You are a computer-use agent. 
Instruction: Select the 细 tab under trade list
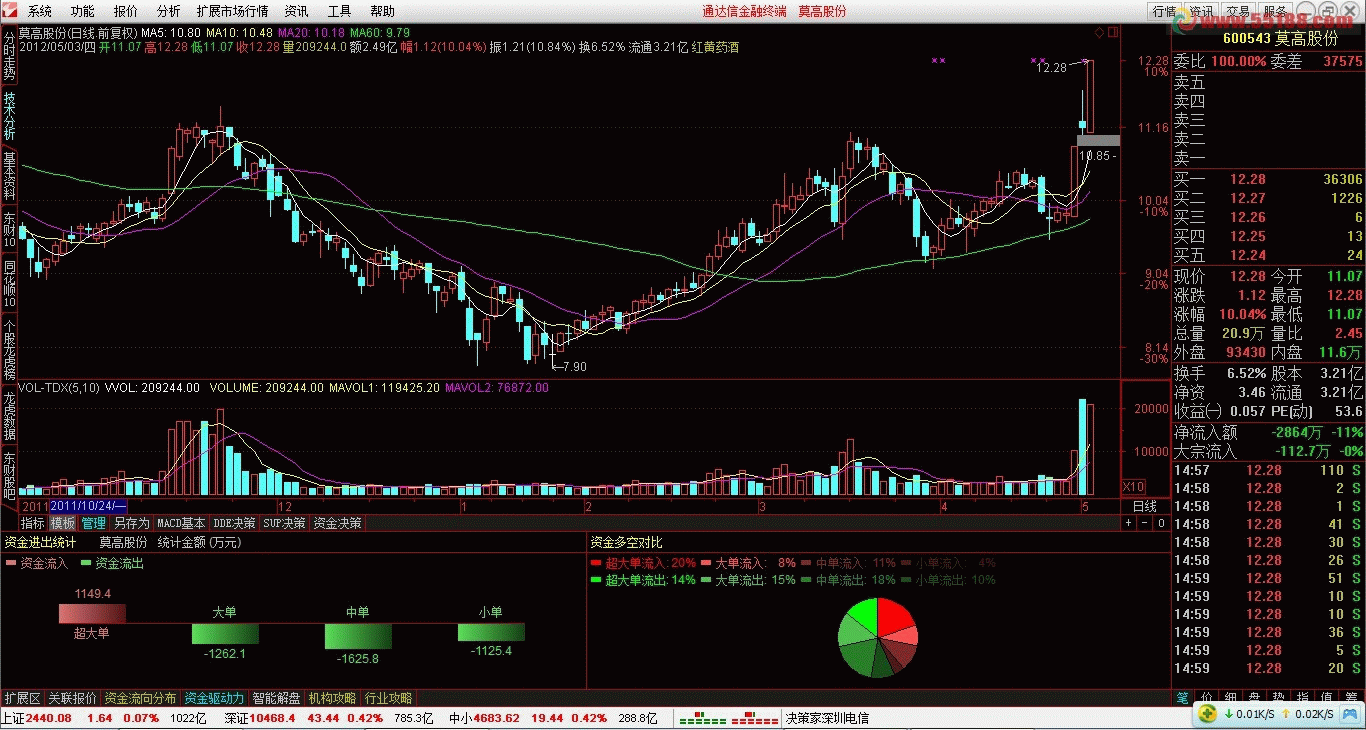1232,696
